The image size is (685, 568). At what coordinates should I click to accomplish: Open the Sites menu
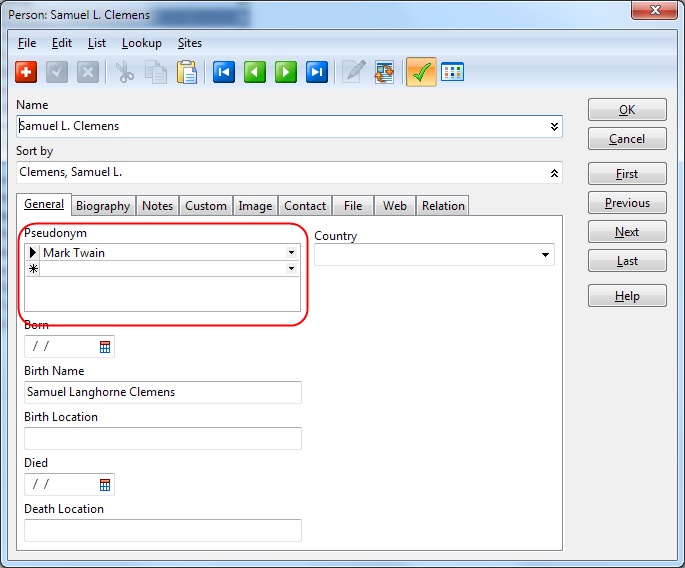(x=190, y=43)
